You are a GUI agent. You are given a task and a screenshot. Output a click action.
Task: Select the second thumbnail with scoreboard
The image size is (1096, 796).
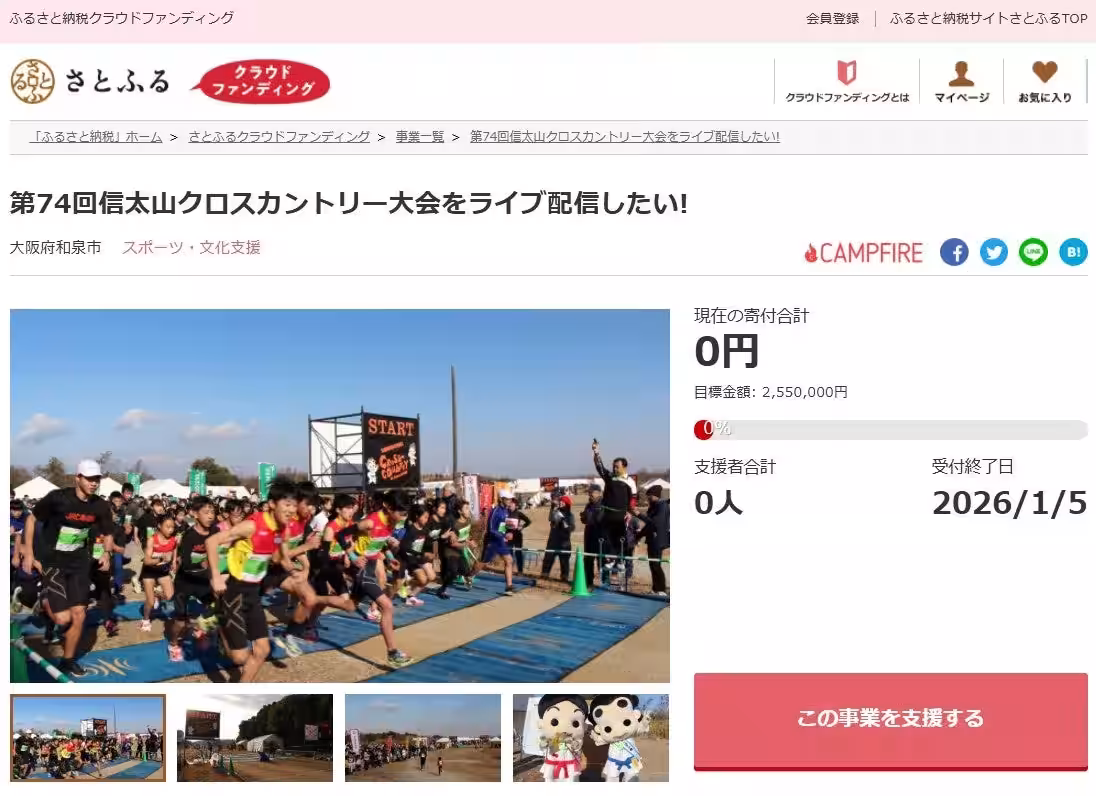click(255, 737)
